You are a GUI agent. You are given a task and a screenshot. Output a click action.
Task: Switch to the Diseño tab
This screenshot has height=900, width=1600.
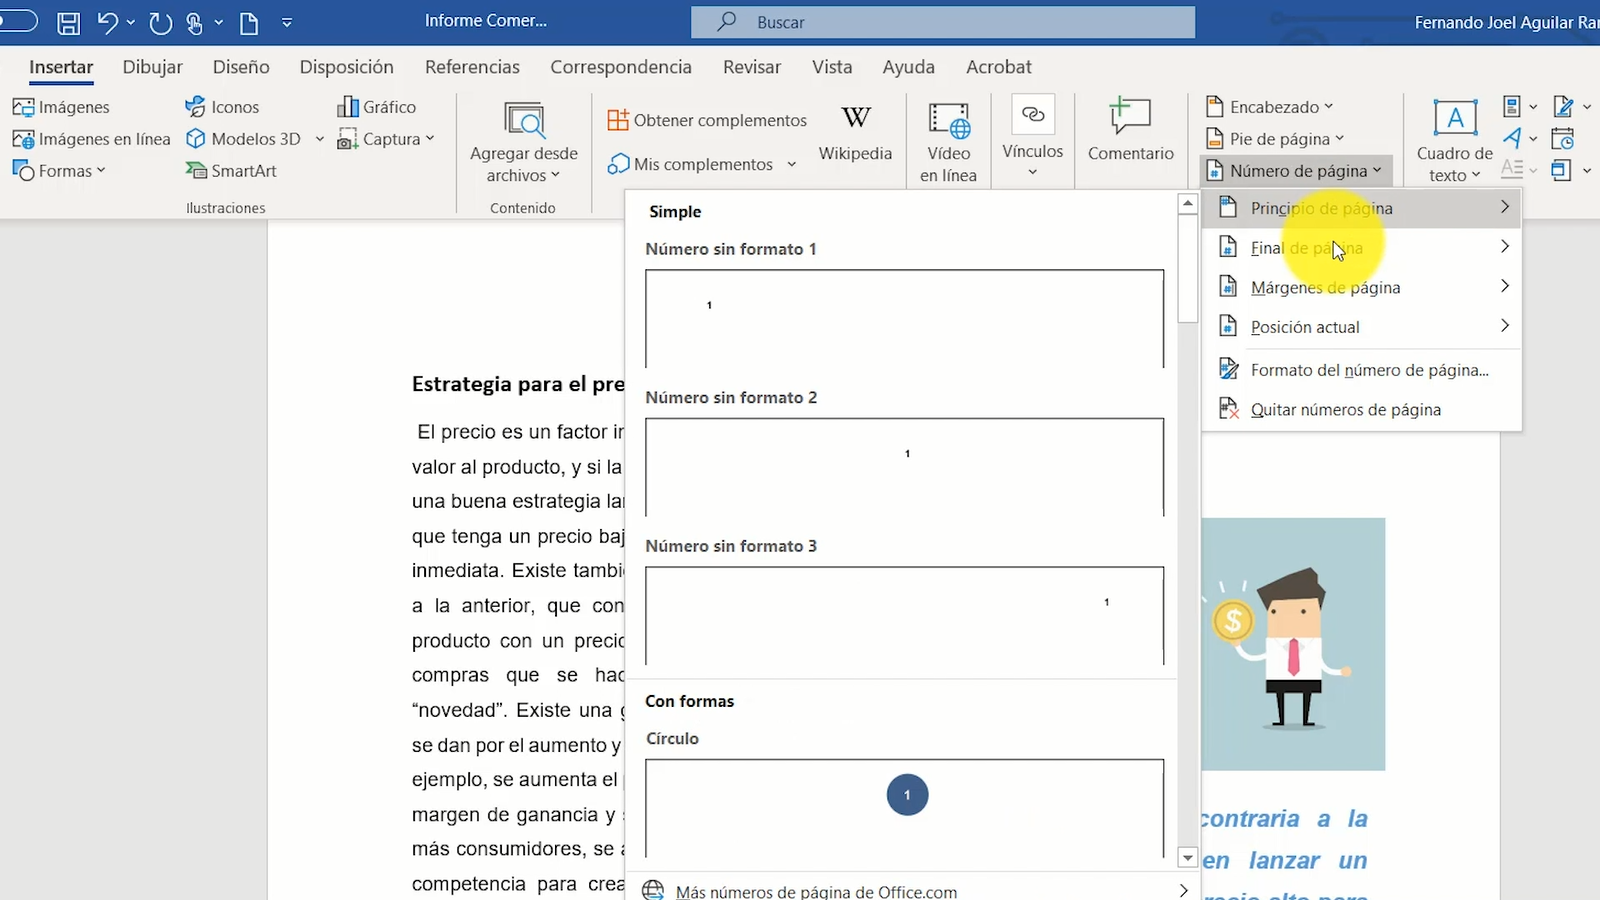(241, 67)
